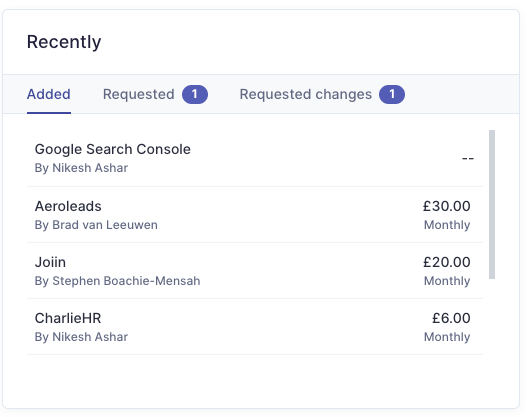This screenshot has width=527, height=417.
Task: Select the £30.00 Aeroleads price
Action: [x=447, y=206]
